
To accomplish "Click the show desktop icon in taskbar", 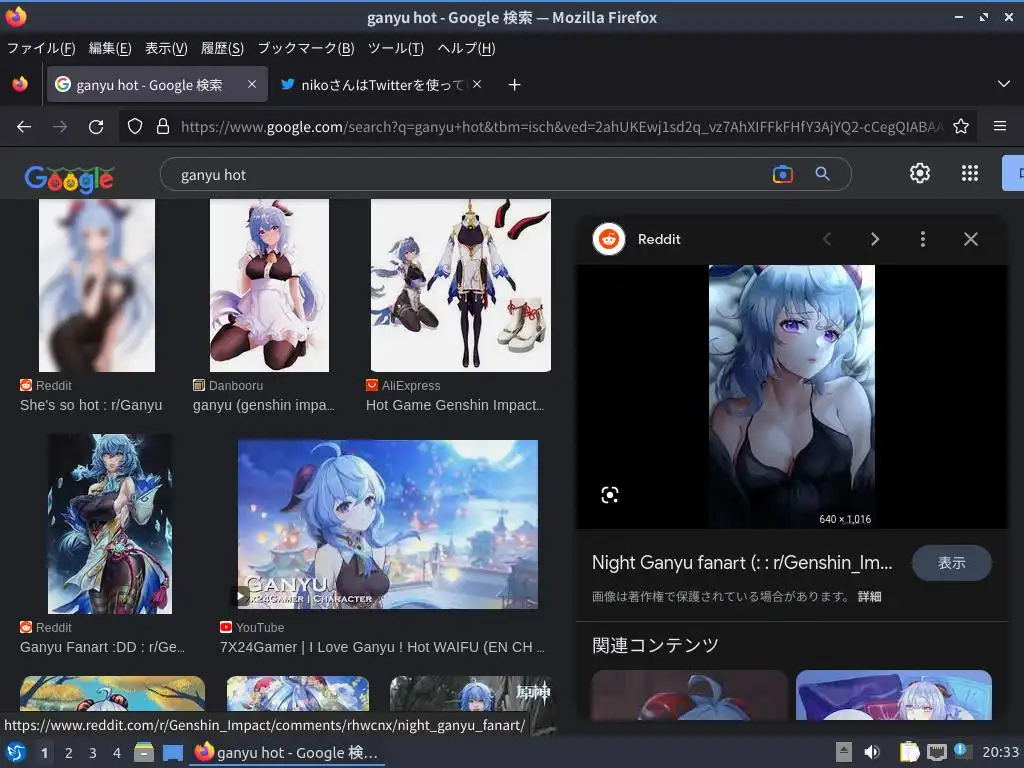I will 172,752.
